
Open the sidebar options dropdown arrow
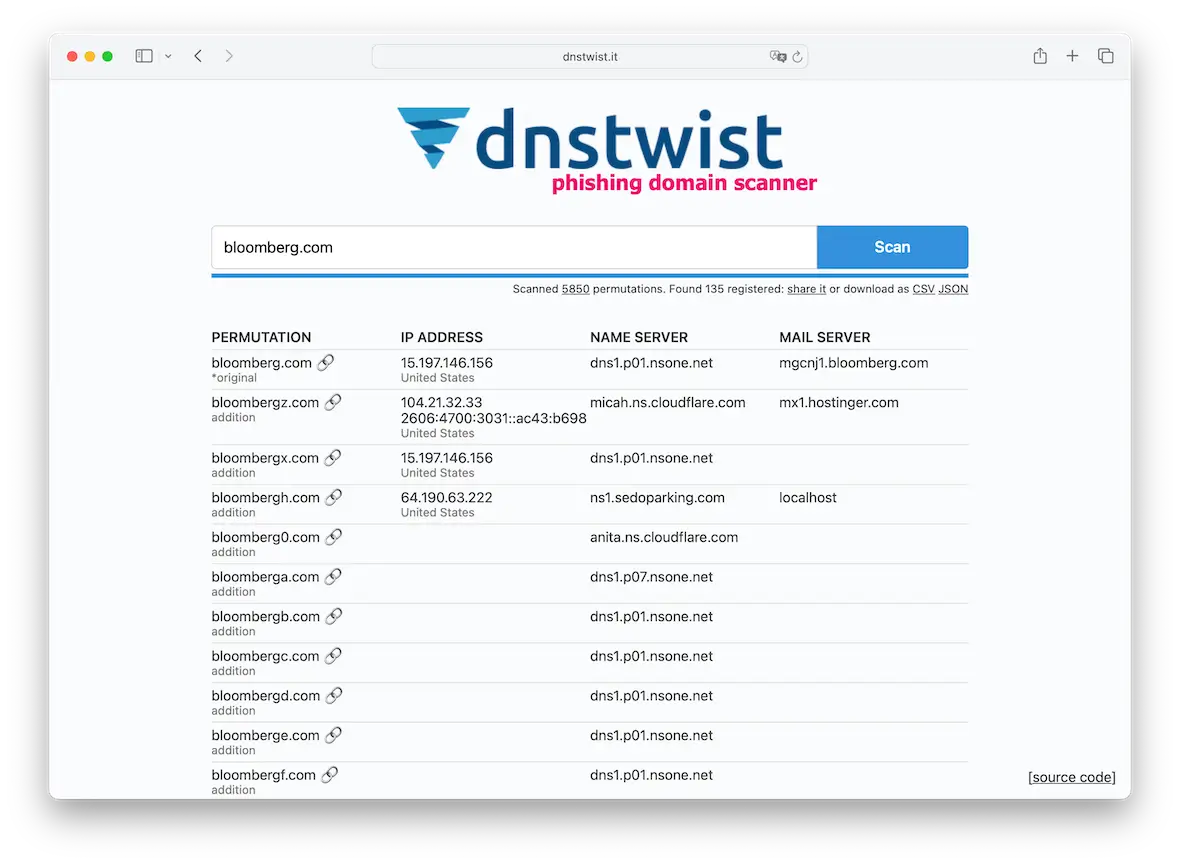(169, 56)
